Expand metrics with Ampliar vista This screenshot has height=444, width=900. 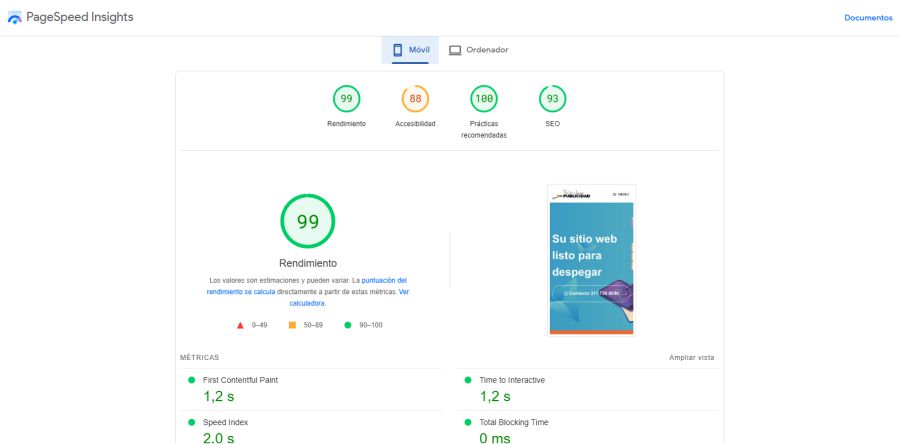[692, 357]
